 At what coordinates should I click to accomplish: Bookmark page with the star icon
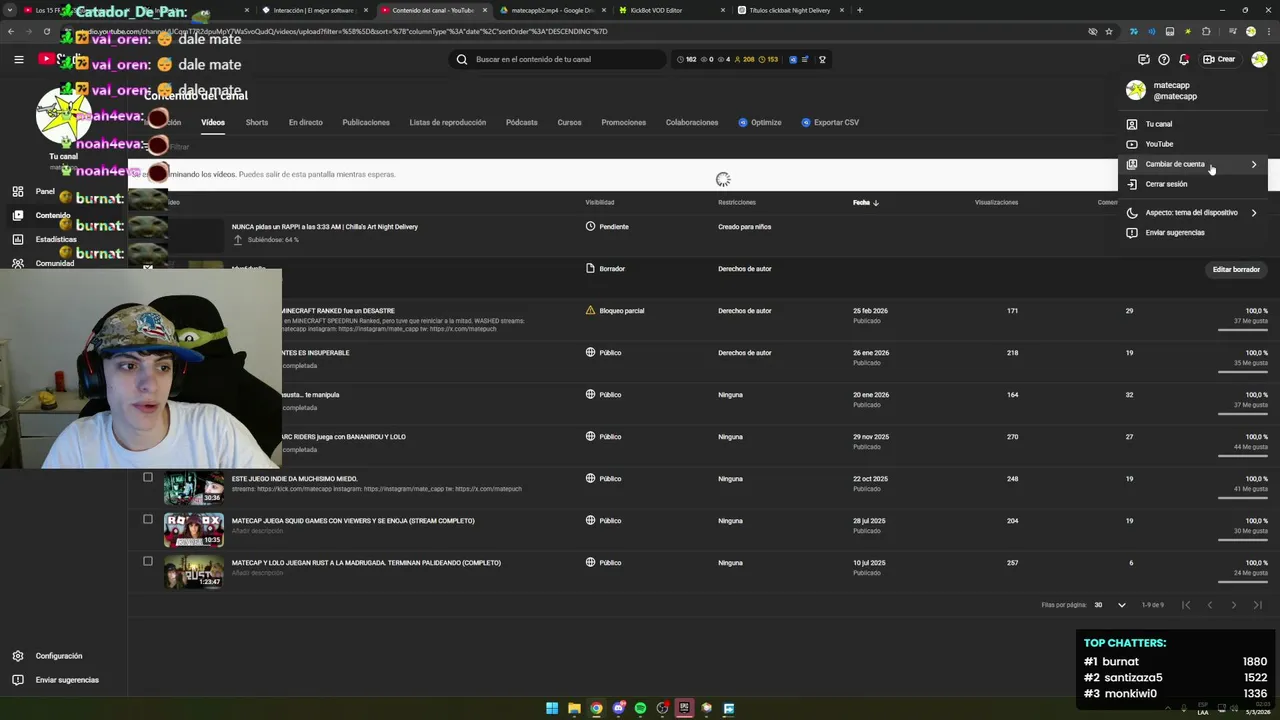[x=1109, y=31]
